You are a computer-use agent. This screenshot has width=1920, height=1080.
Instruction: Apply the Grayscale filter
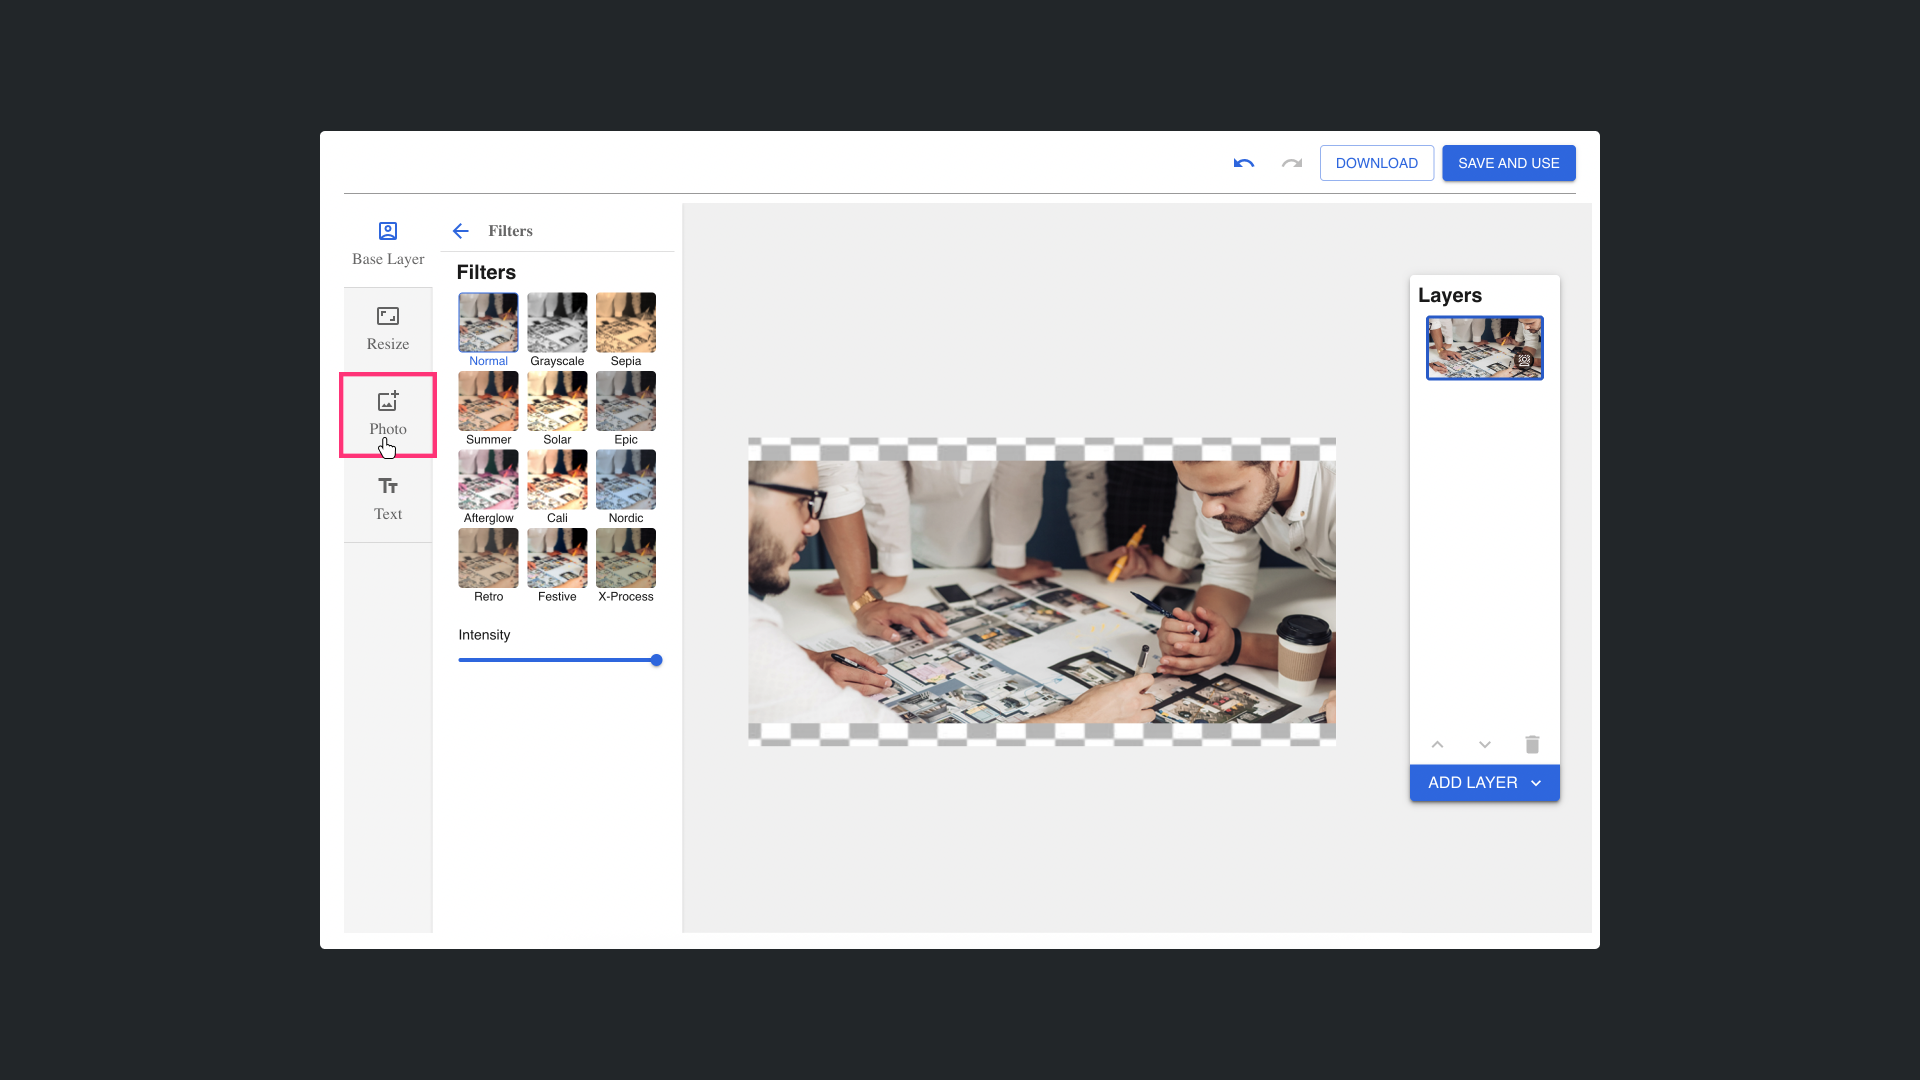pyautogui.click(x=557, y=323)
